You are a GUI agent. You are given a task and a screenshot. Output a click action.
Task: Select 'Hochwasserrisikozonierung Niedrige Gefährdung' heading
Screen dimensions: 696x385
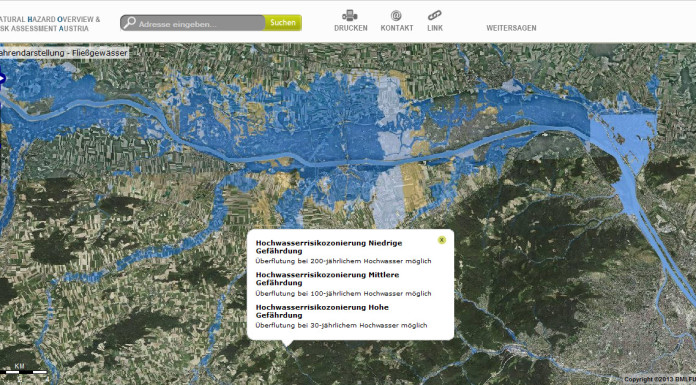329,247
